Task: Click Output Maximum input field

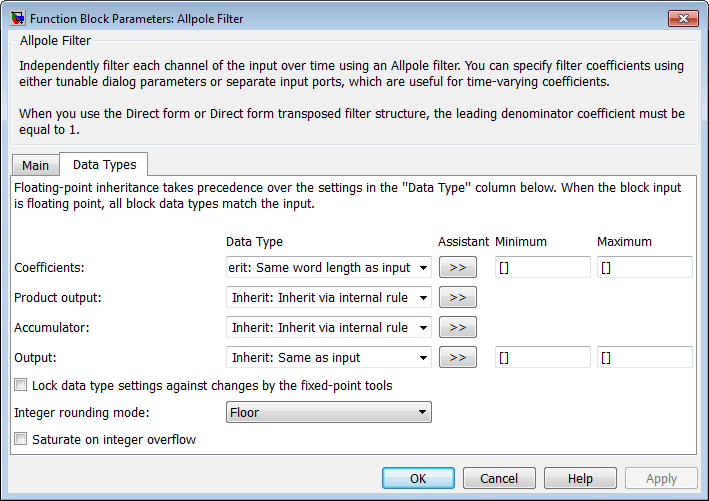Action: pyautogui.click(x=644, y=357)
